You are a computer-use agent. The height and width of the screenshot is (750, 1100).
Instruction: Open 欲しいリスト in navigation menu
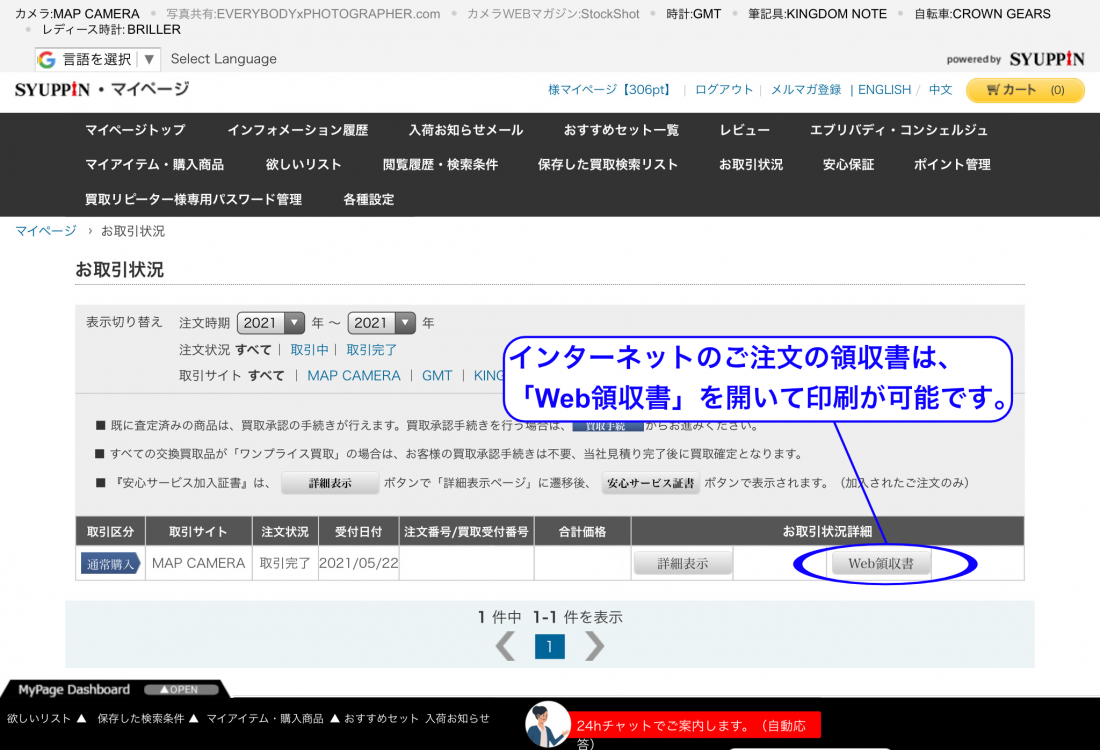[x=303, y=165]
